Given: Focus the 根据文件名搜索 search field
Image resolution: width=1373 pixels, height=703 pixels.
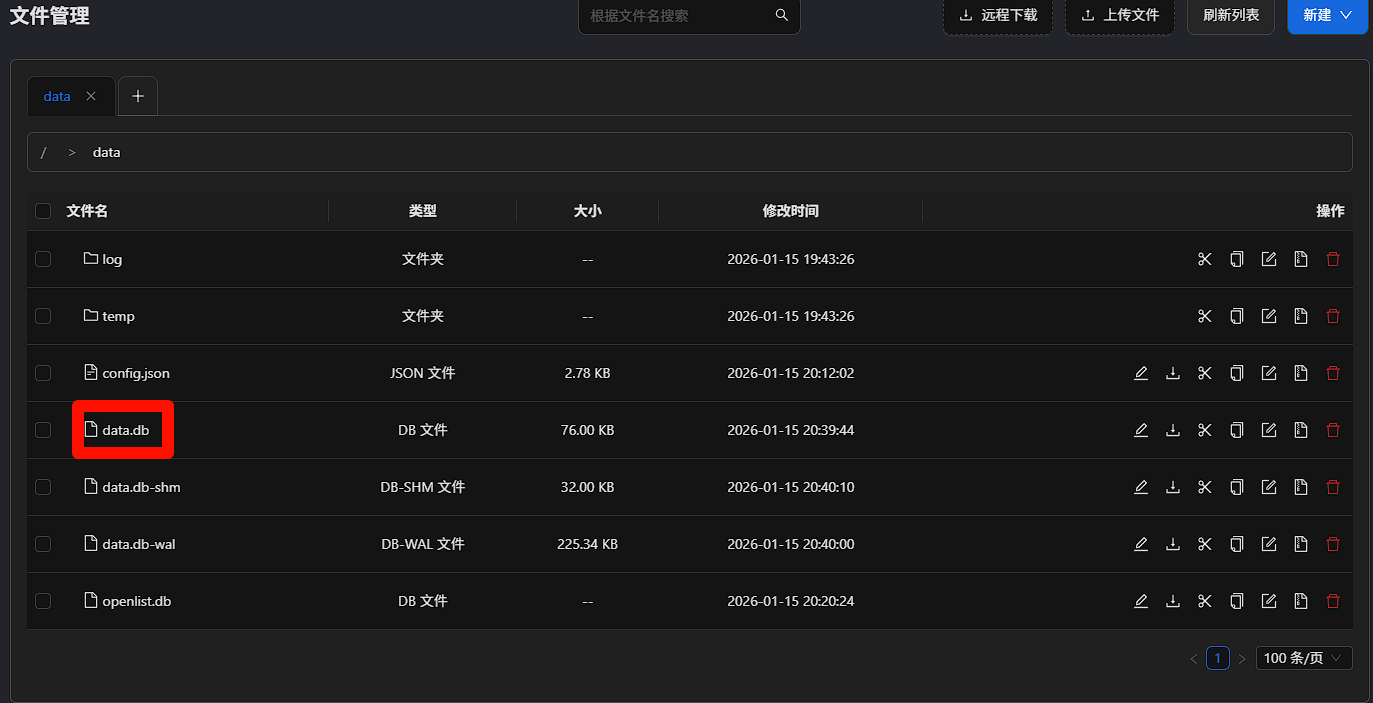Looking at the screenshot, I should 678,16.
